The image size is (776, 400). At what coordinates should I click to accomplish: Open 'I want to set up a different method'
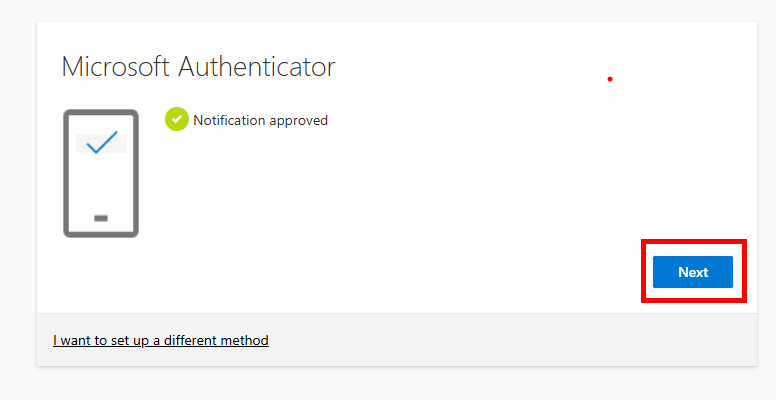161,340
